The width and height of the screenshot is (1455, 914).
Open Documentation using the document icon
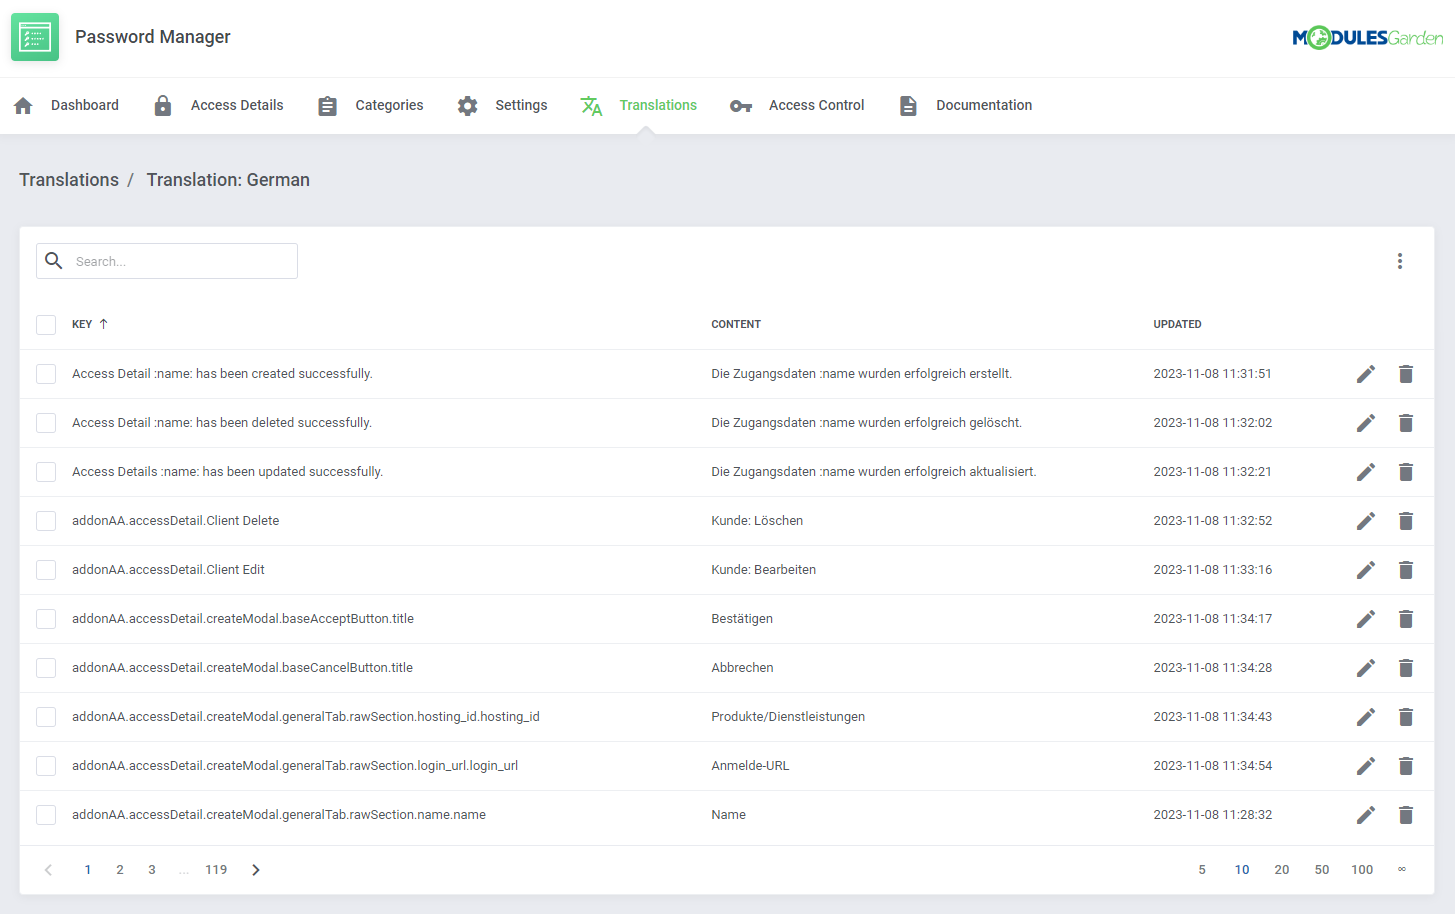[908, 104]
